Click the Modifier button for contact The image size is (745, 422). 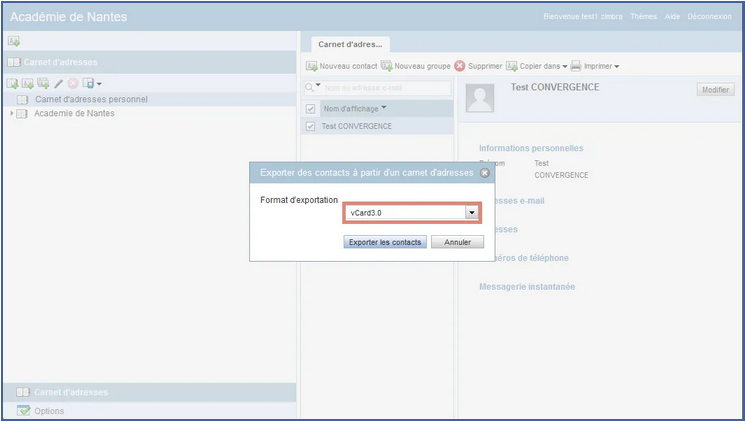click(x=714, y=90)
